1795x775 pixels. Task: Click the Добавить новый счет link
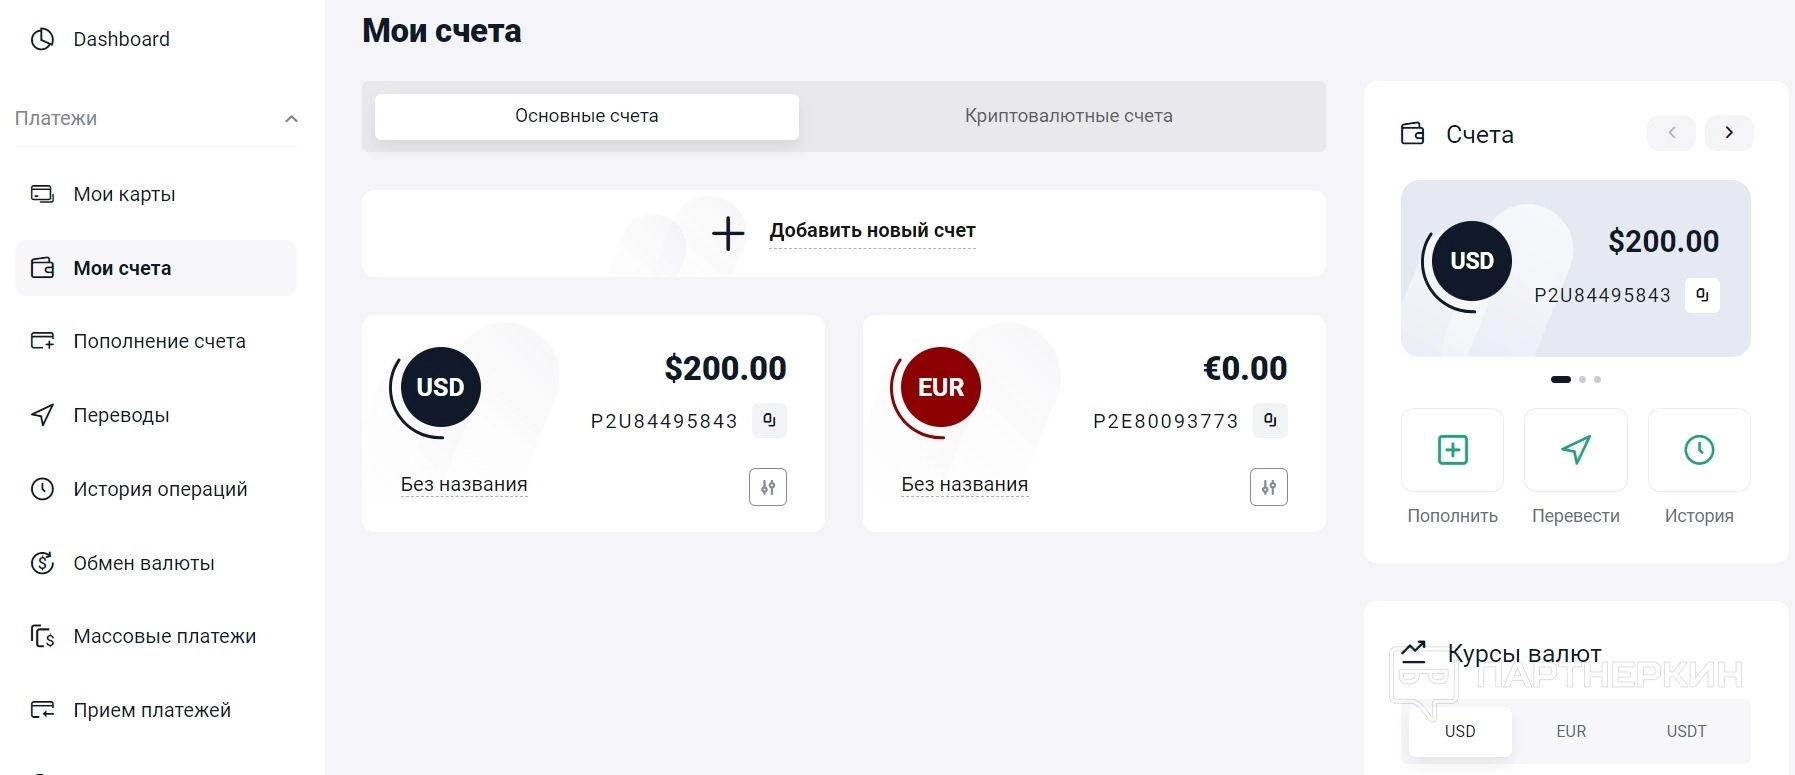[x=872, y=231]
